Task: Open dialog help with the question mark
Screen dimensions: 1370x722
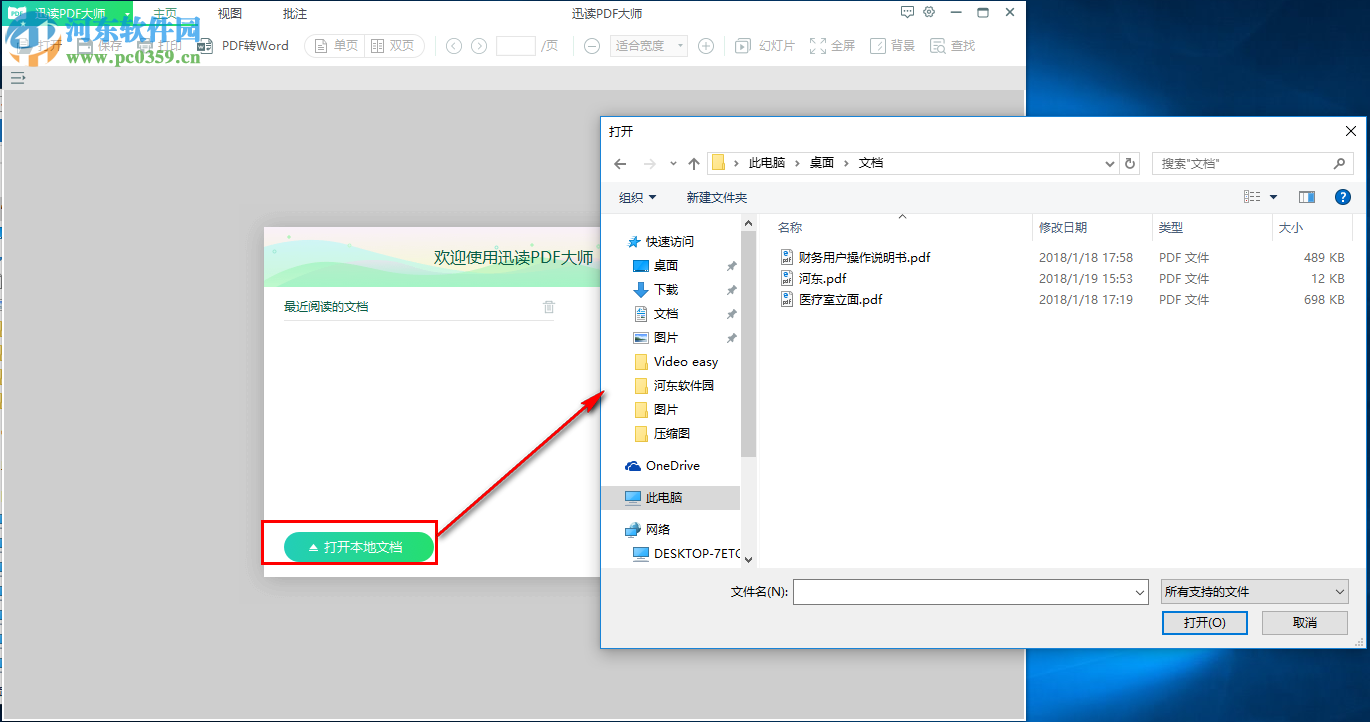Action: pos(1342,197)
